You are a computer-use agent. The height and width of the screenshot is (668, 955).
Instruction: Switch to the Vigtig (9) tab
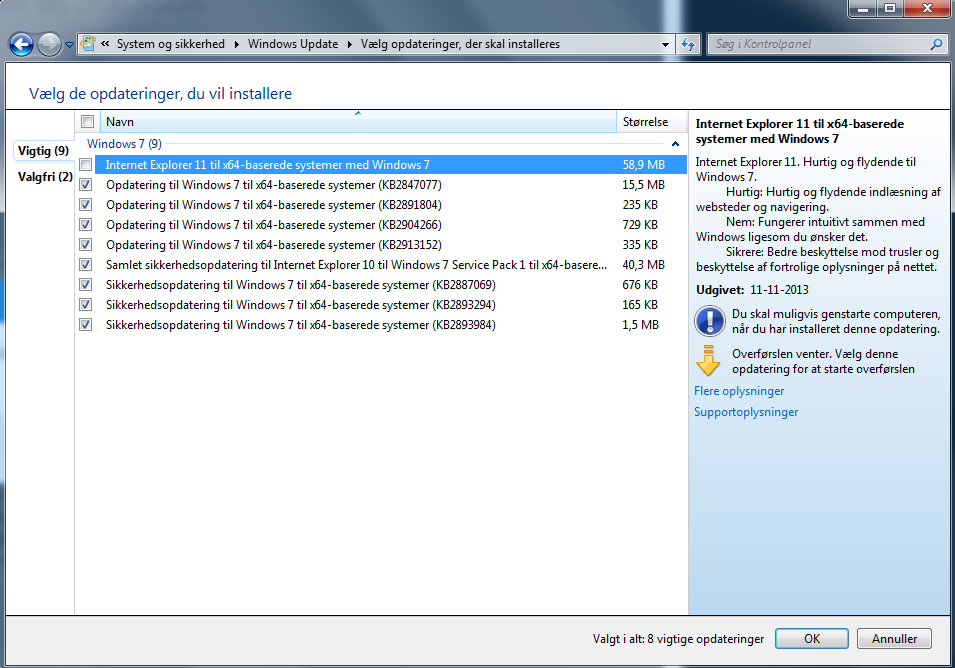tap(43, 150)
